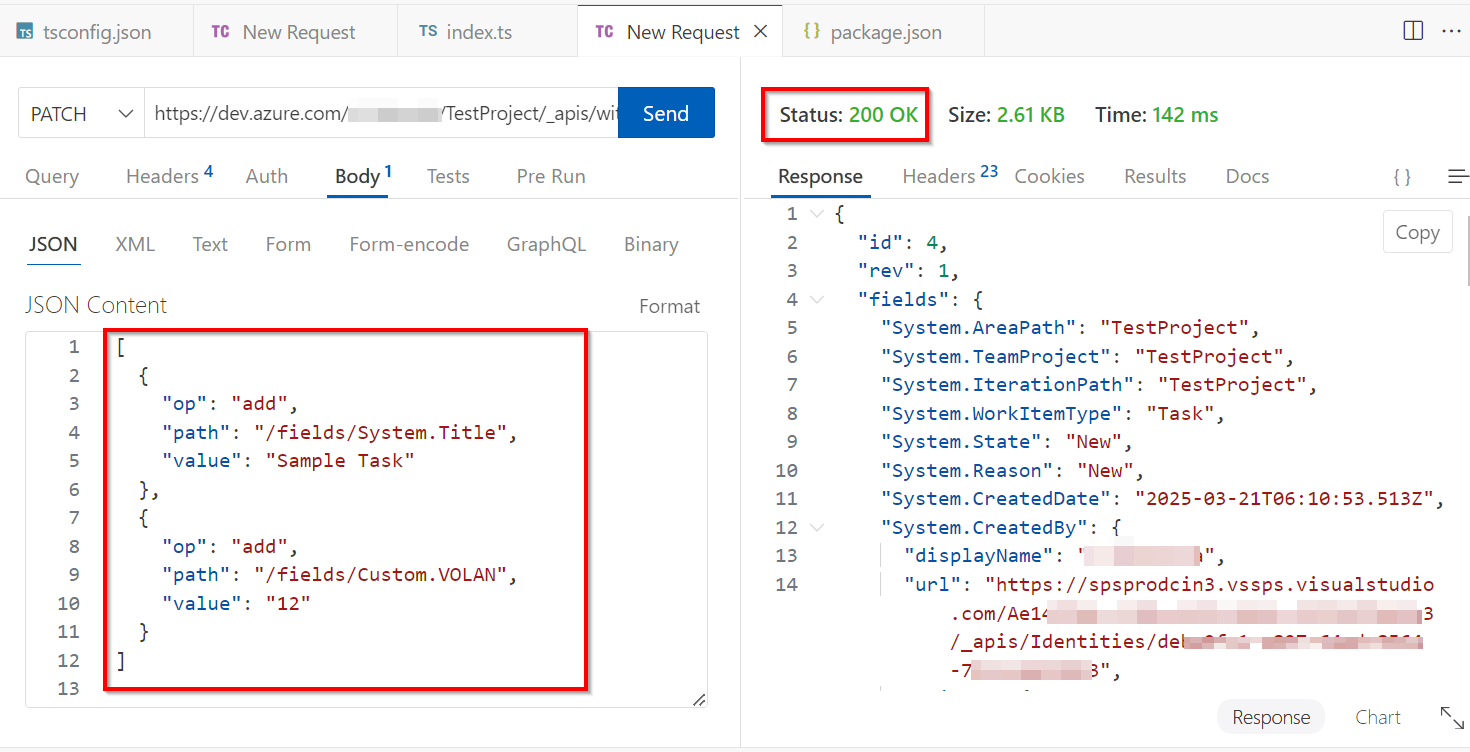Click the split editor layout icon
Image resolution: width=1470 pixels, height=752 pixels.
point(1413,31)
